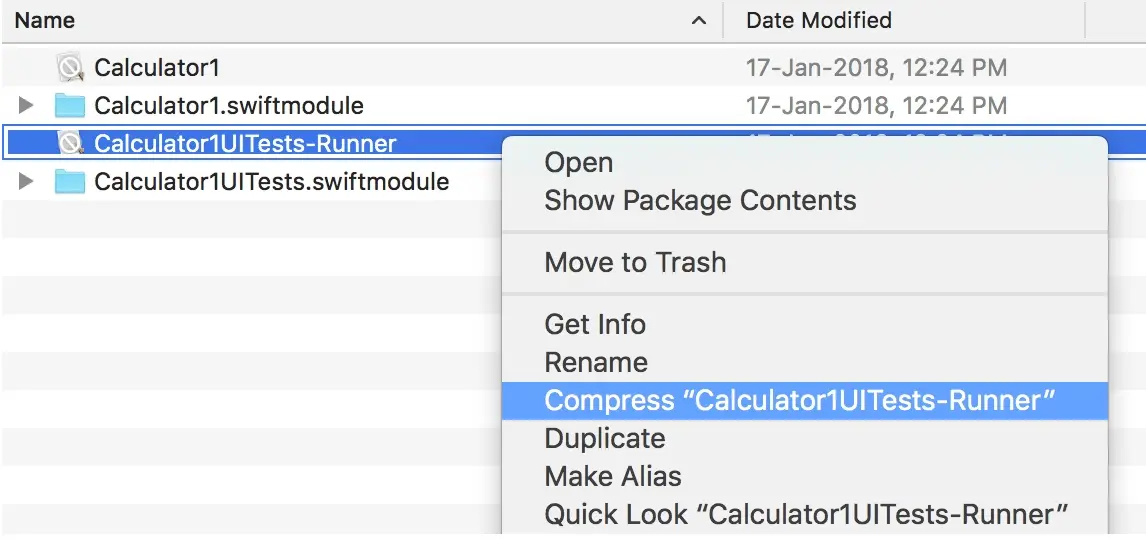The height and width of the screenshot is (540, 1146).
Task: Choose Make Alias menu entry
Action: 613,476
